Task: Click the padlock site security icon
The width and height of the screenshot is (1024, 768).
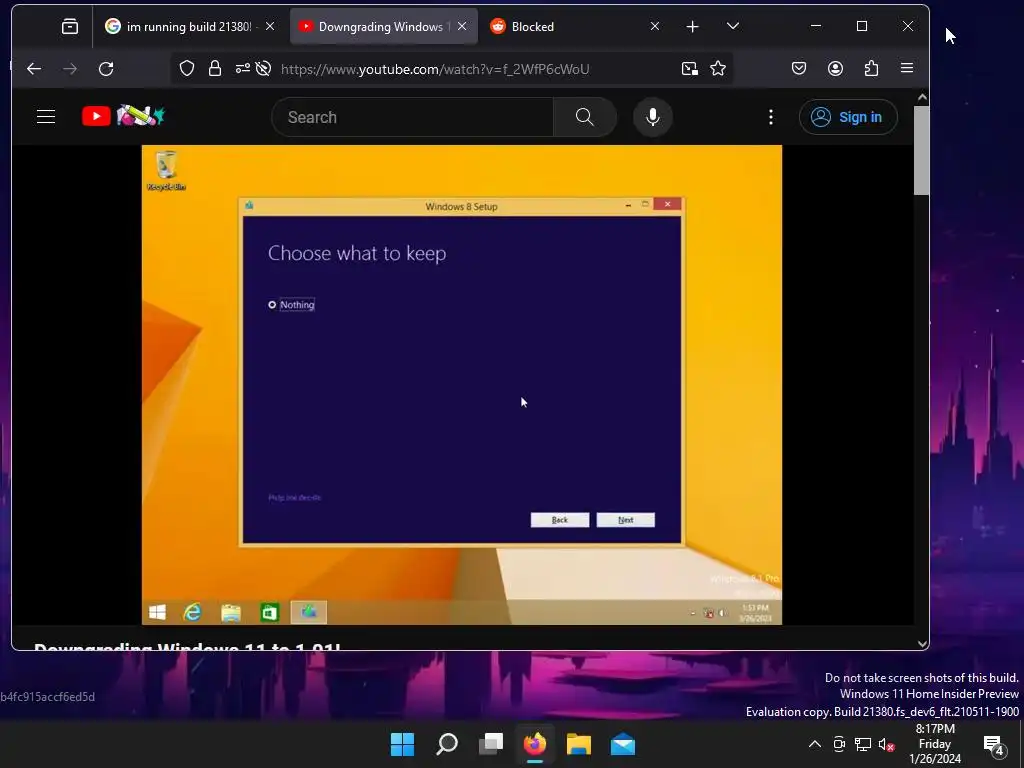Action: 215,69
